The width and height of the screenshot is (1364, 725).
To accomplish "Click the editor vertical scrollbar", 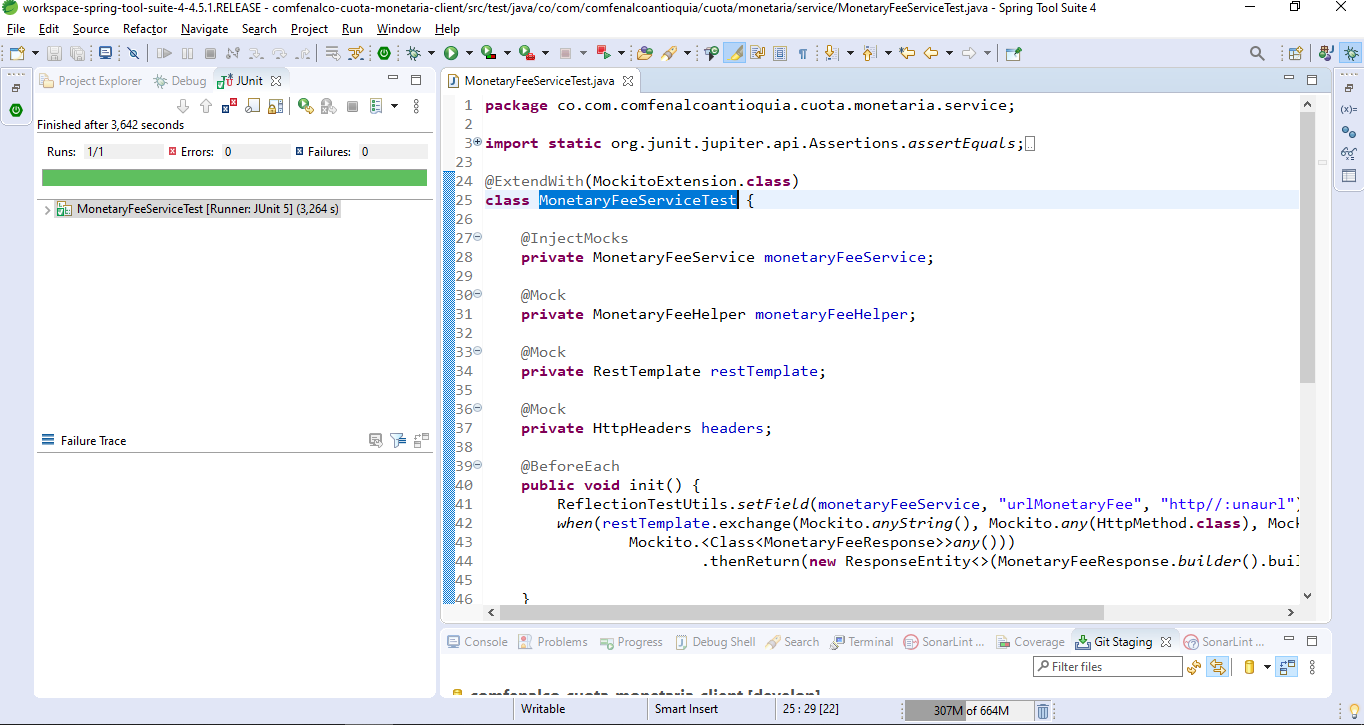I will click(1307, 247).
